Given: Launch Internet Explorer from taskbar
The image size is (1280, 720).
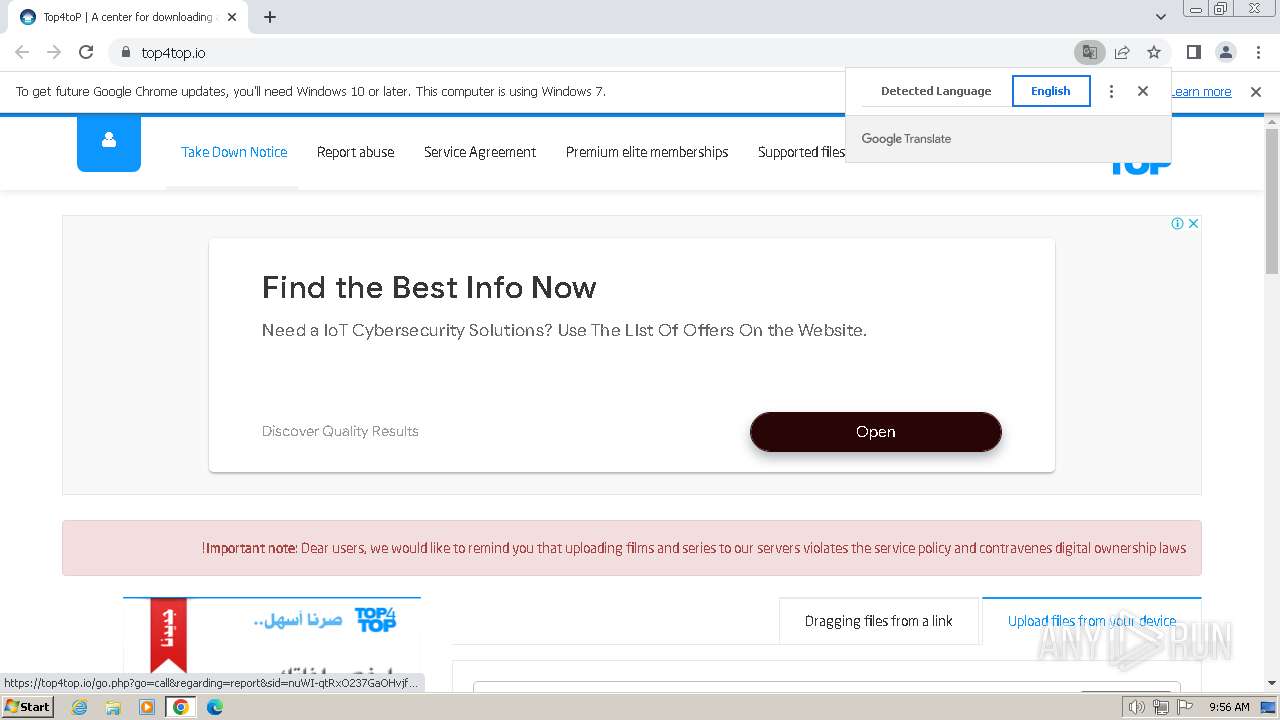Looking at the screenshot, I should pos(80,707).
